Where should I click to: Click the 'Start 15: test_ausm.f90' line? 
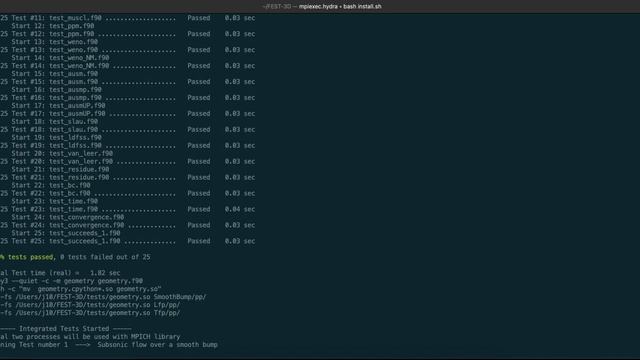[x=55, y=74]
